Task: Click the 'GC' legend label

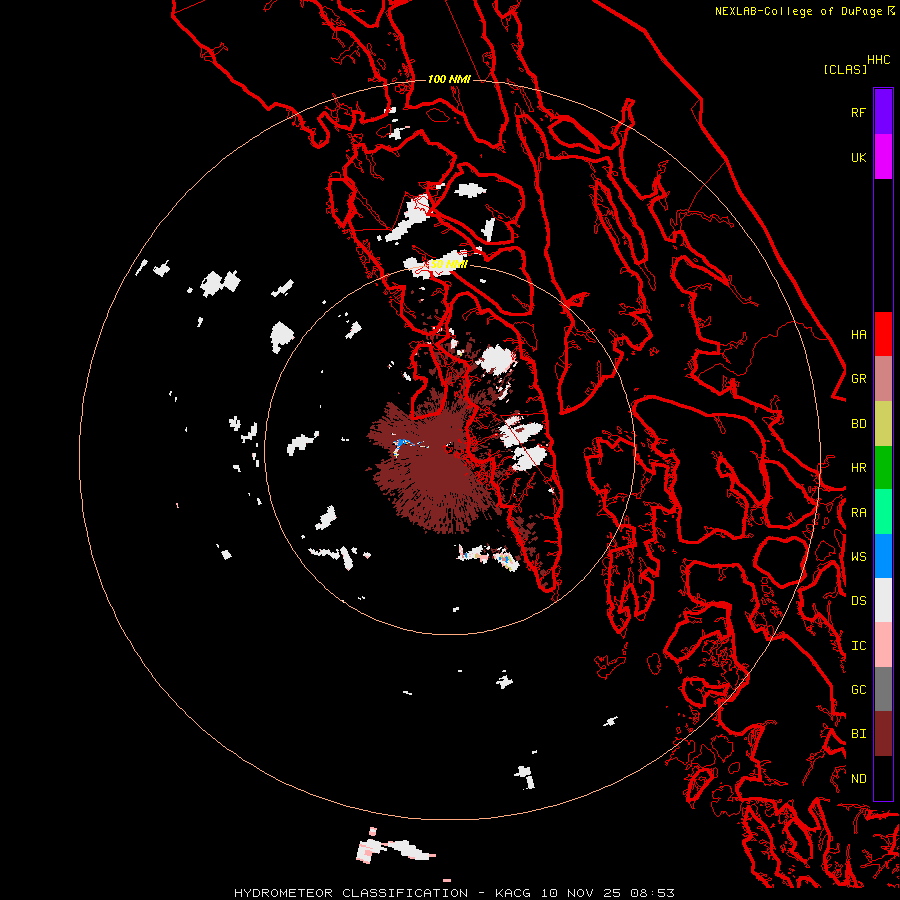Action: tap(858, 690)
